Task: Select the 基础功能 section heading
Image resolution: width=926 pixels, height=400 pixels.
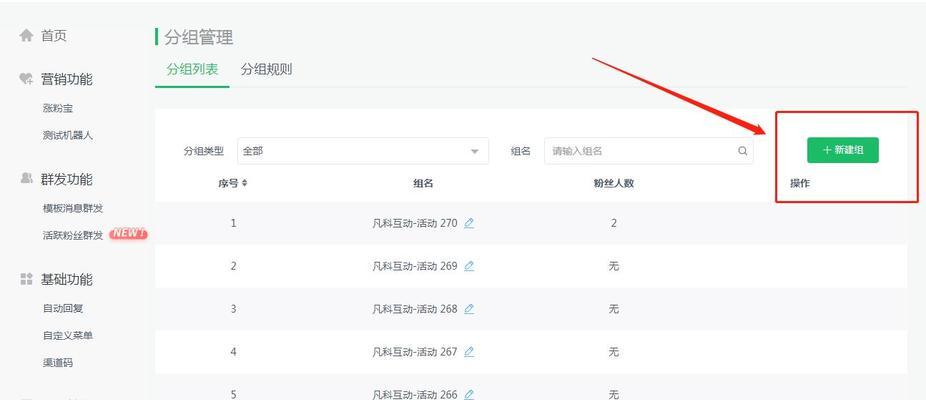Action: 66,279
